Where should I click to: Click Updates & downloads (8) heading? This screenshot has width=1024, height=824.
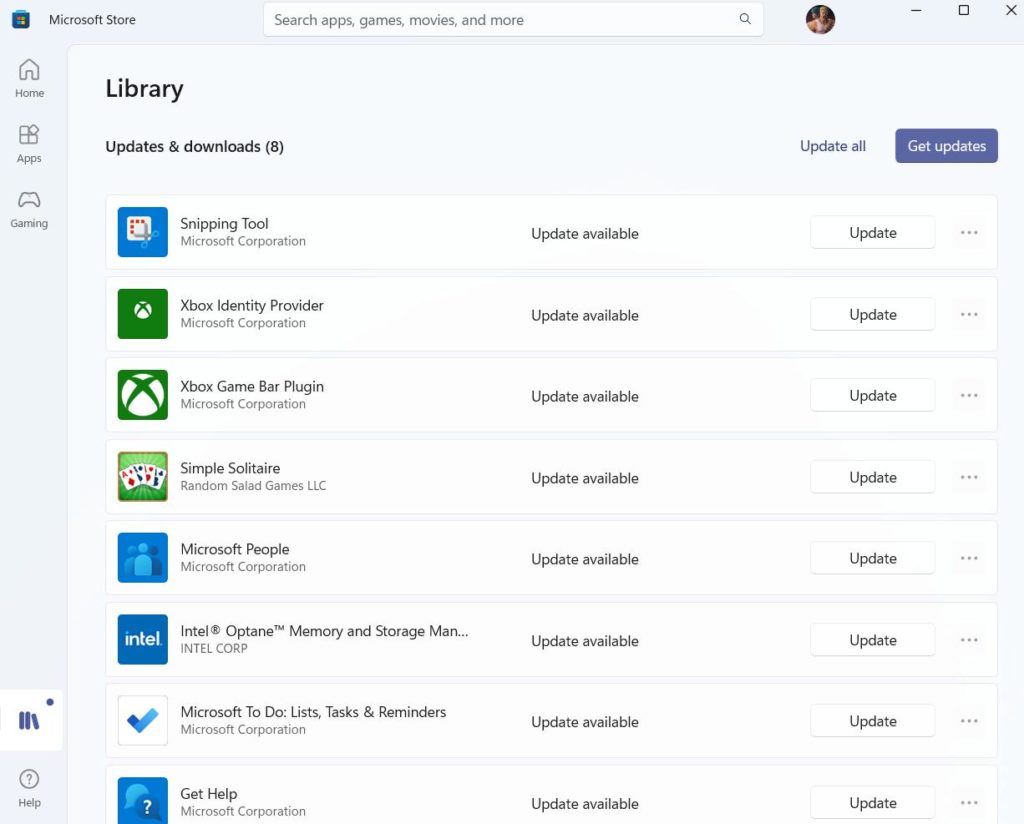coord(195,146)
